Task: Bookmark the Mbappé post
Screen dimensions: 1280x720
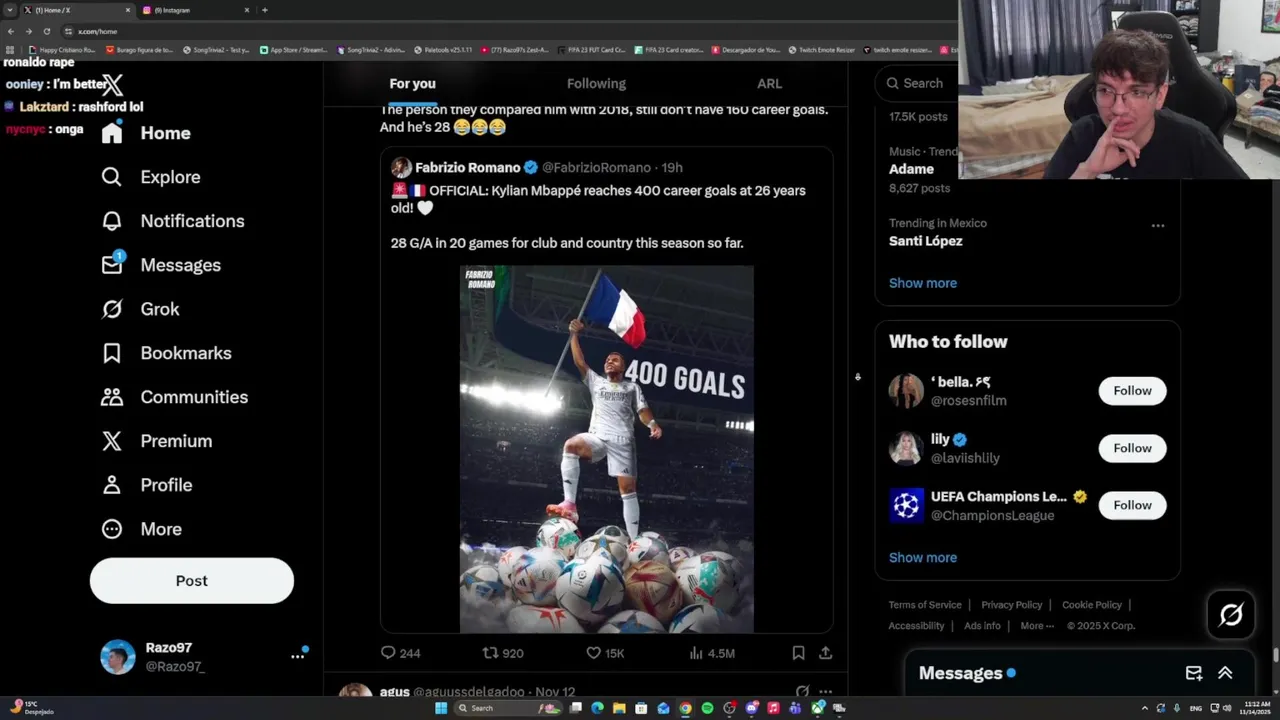Action: coord(798,653)
